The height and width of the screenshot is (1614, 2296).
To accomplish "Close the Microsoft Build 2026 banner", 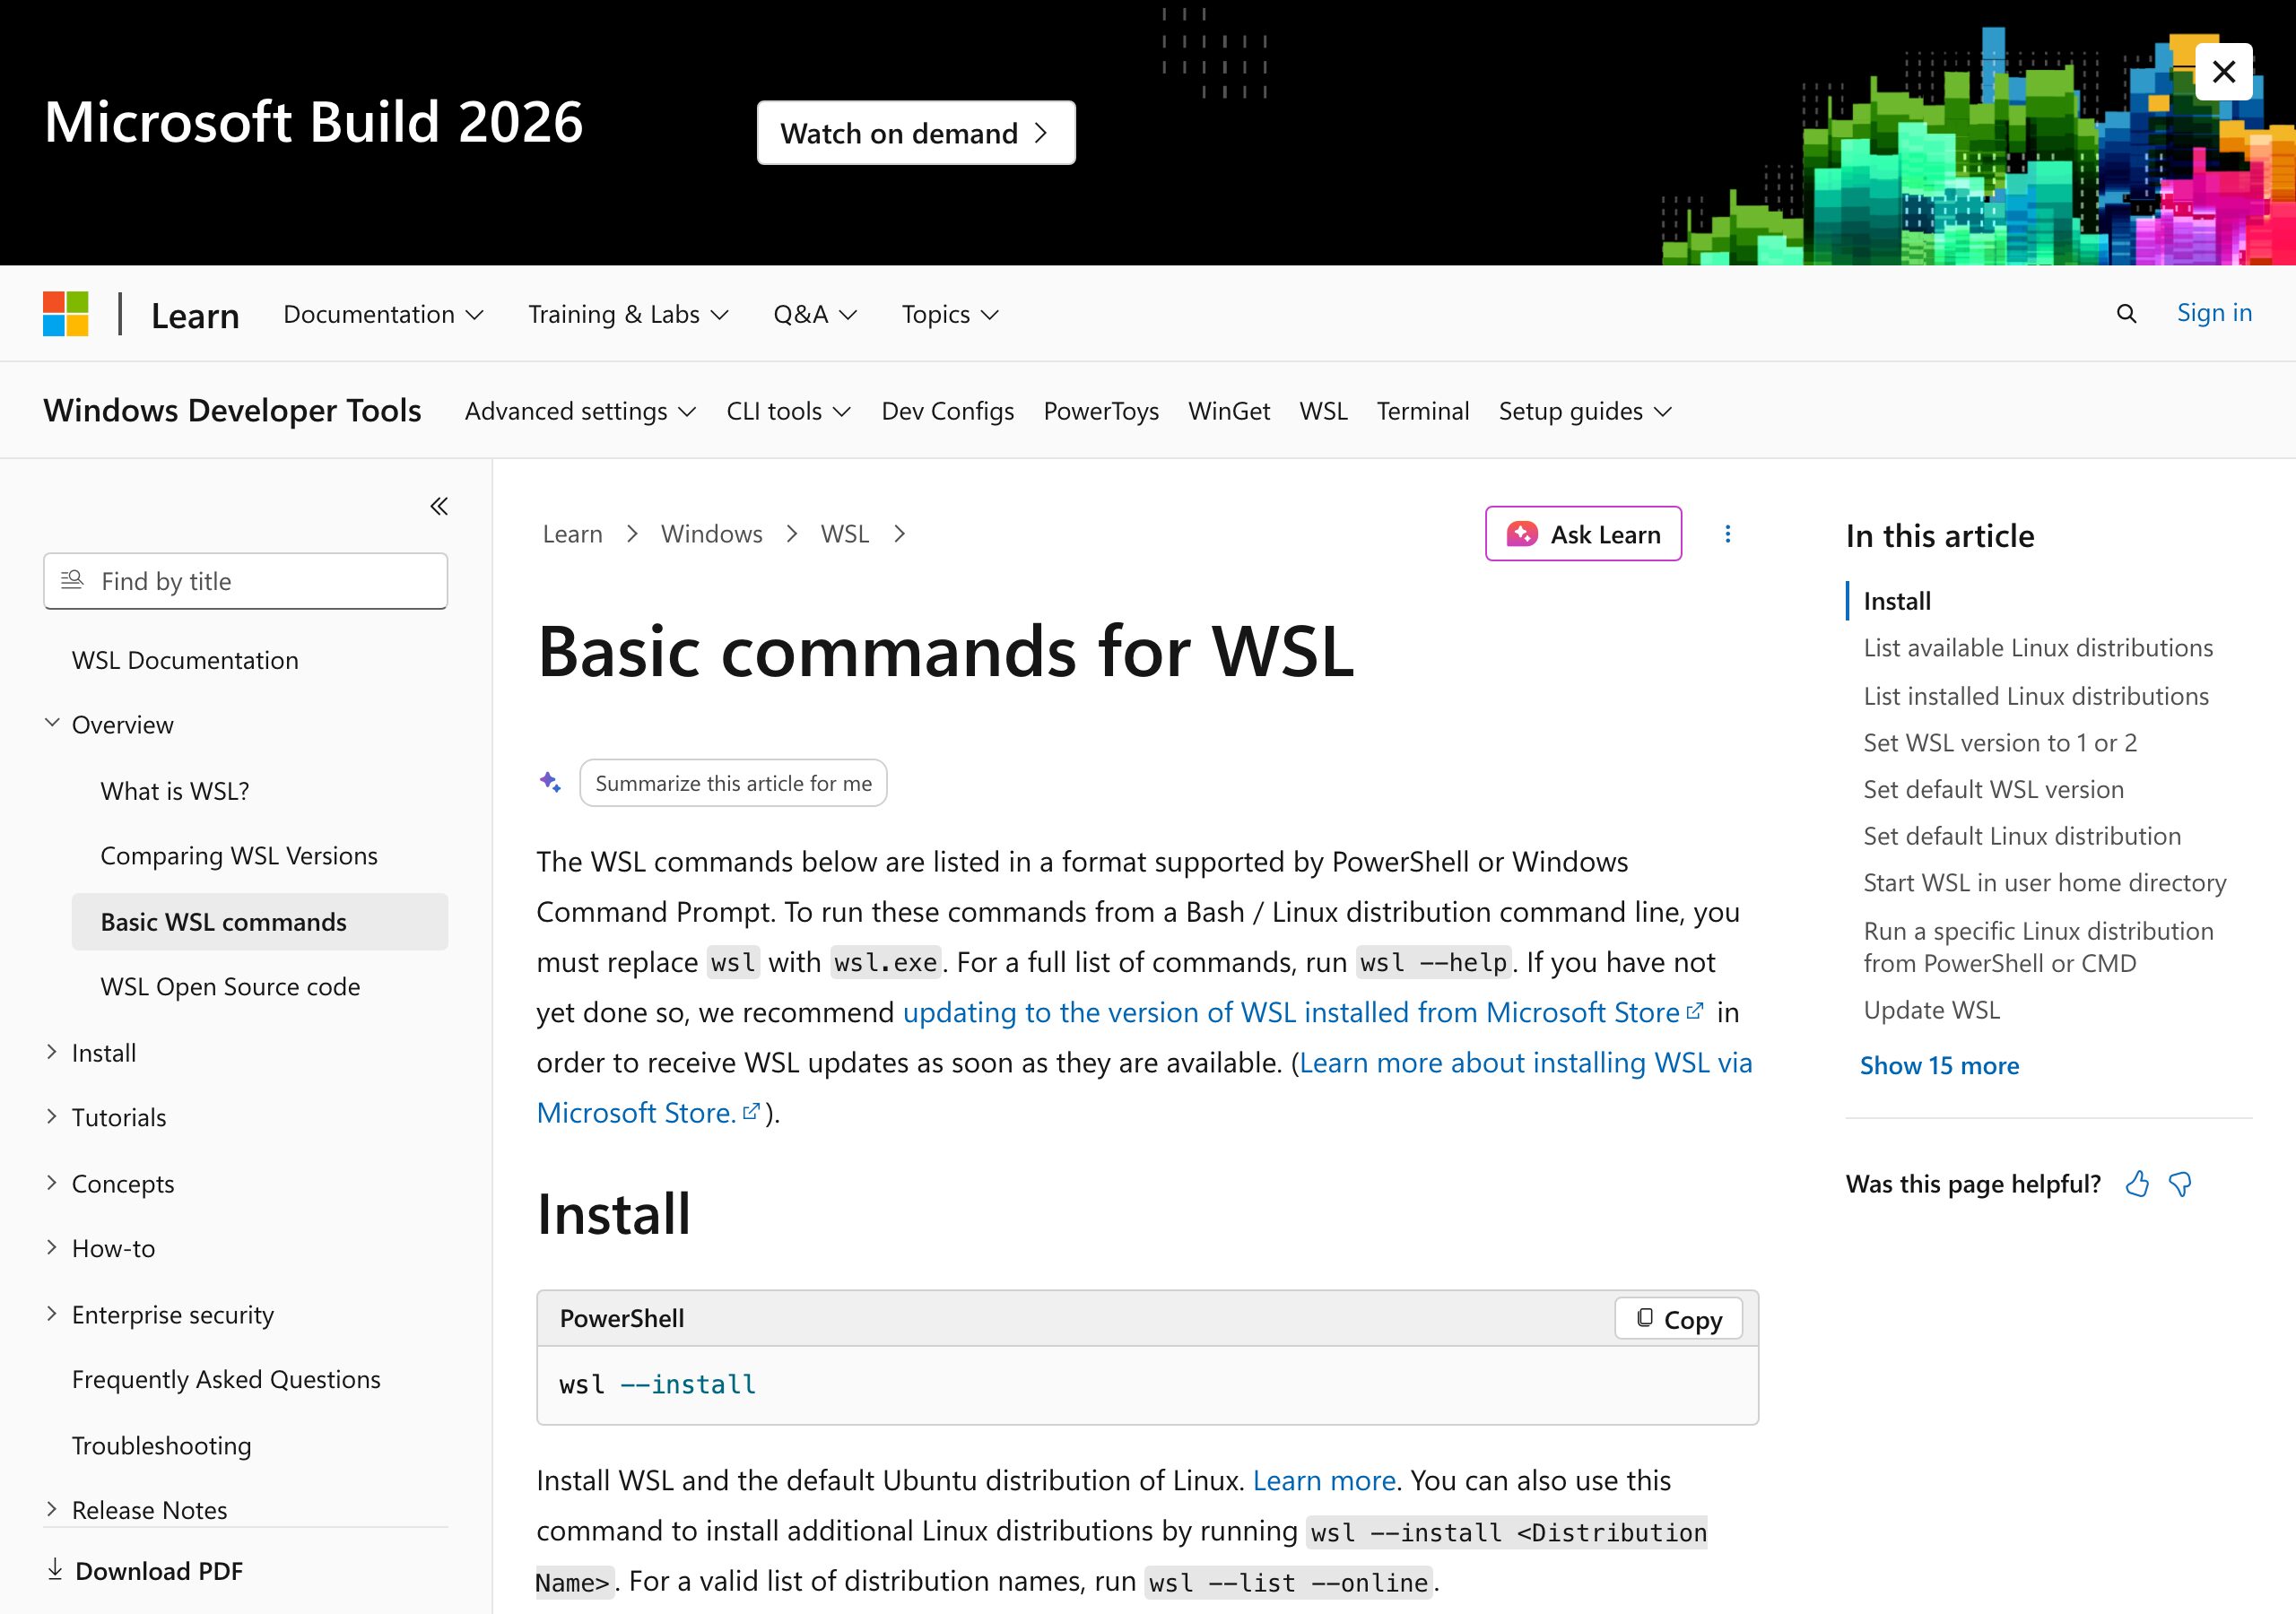I will coord(2223,71).
